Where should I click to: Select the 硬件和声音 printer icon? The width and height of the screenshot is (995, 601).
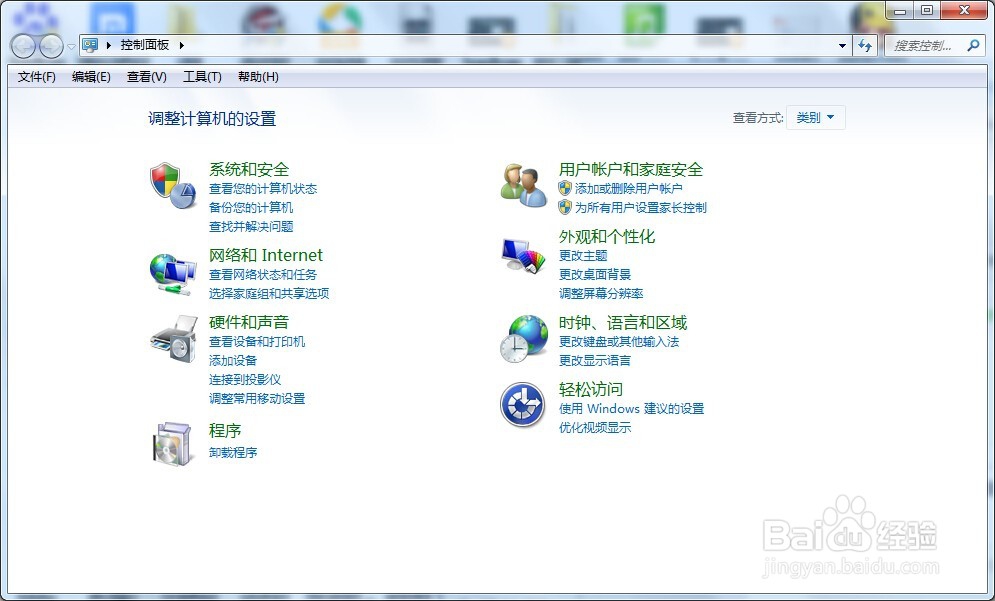click(172, 343)
